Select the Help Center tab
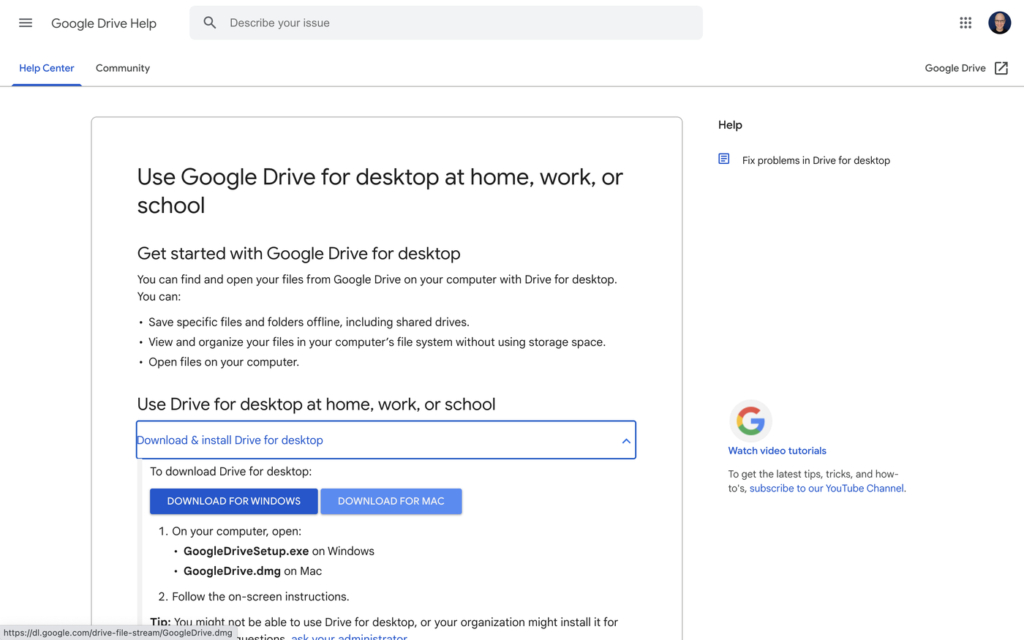Viewport: 1024px width, 640px height. pos(46,68)
